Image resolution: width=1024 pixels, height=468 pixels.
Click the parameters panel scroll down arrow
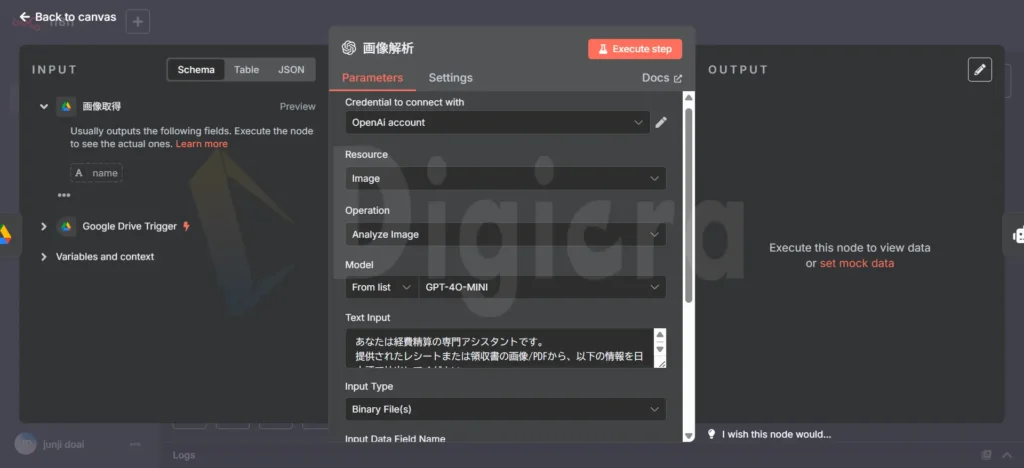(x=688, y=435)
